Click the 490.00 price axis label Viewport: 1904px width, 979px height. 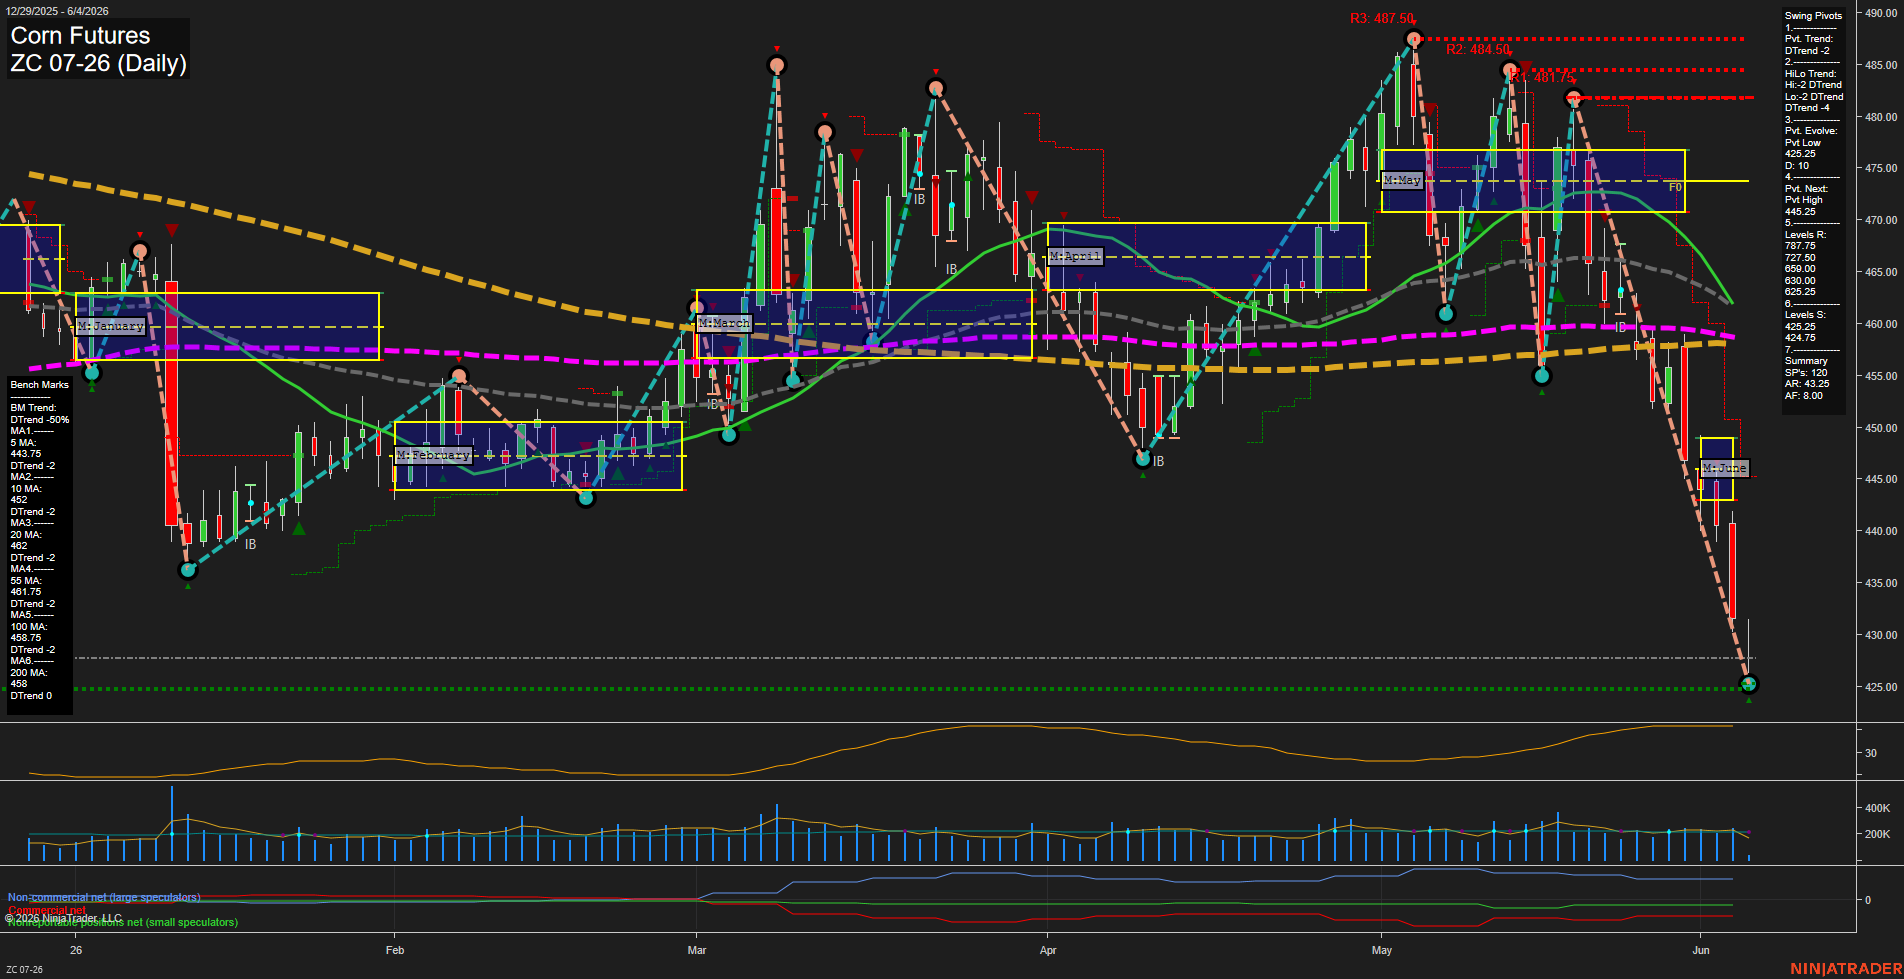point(1881,13)
